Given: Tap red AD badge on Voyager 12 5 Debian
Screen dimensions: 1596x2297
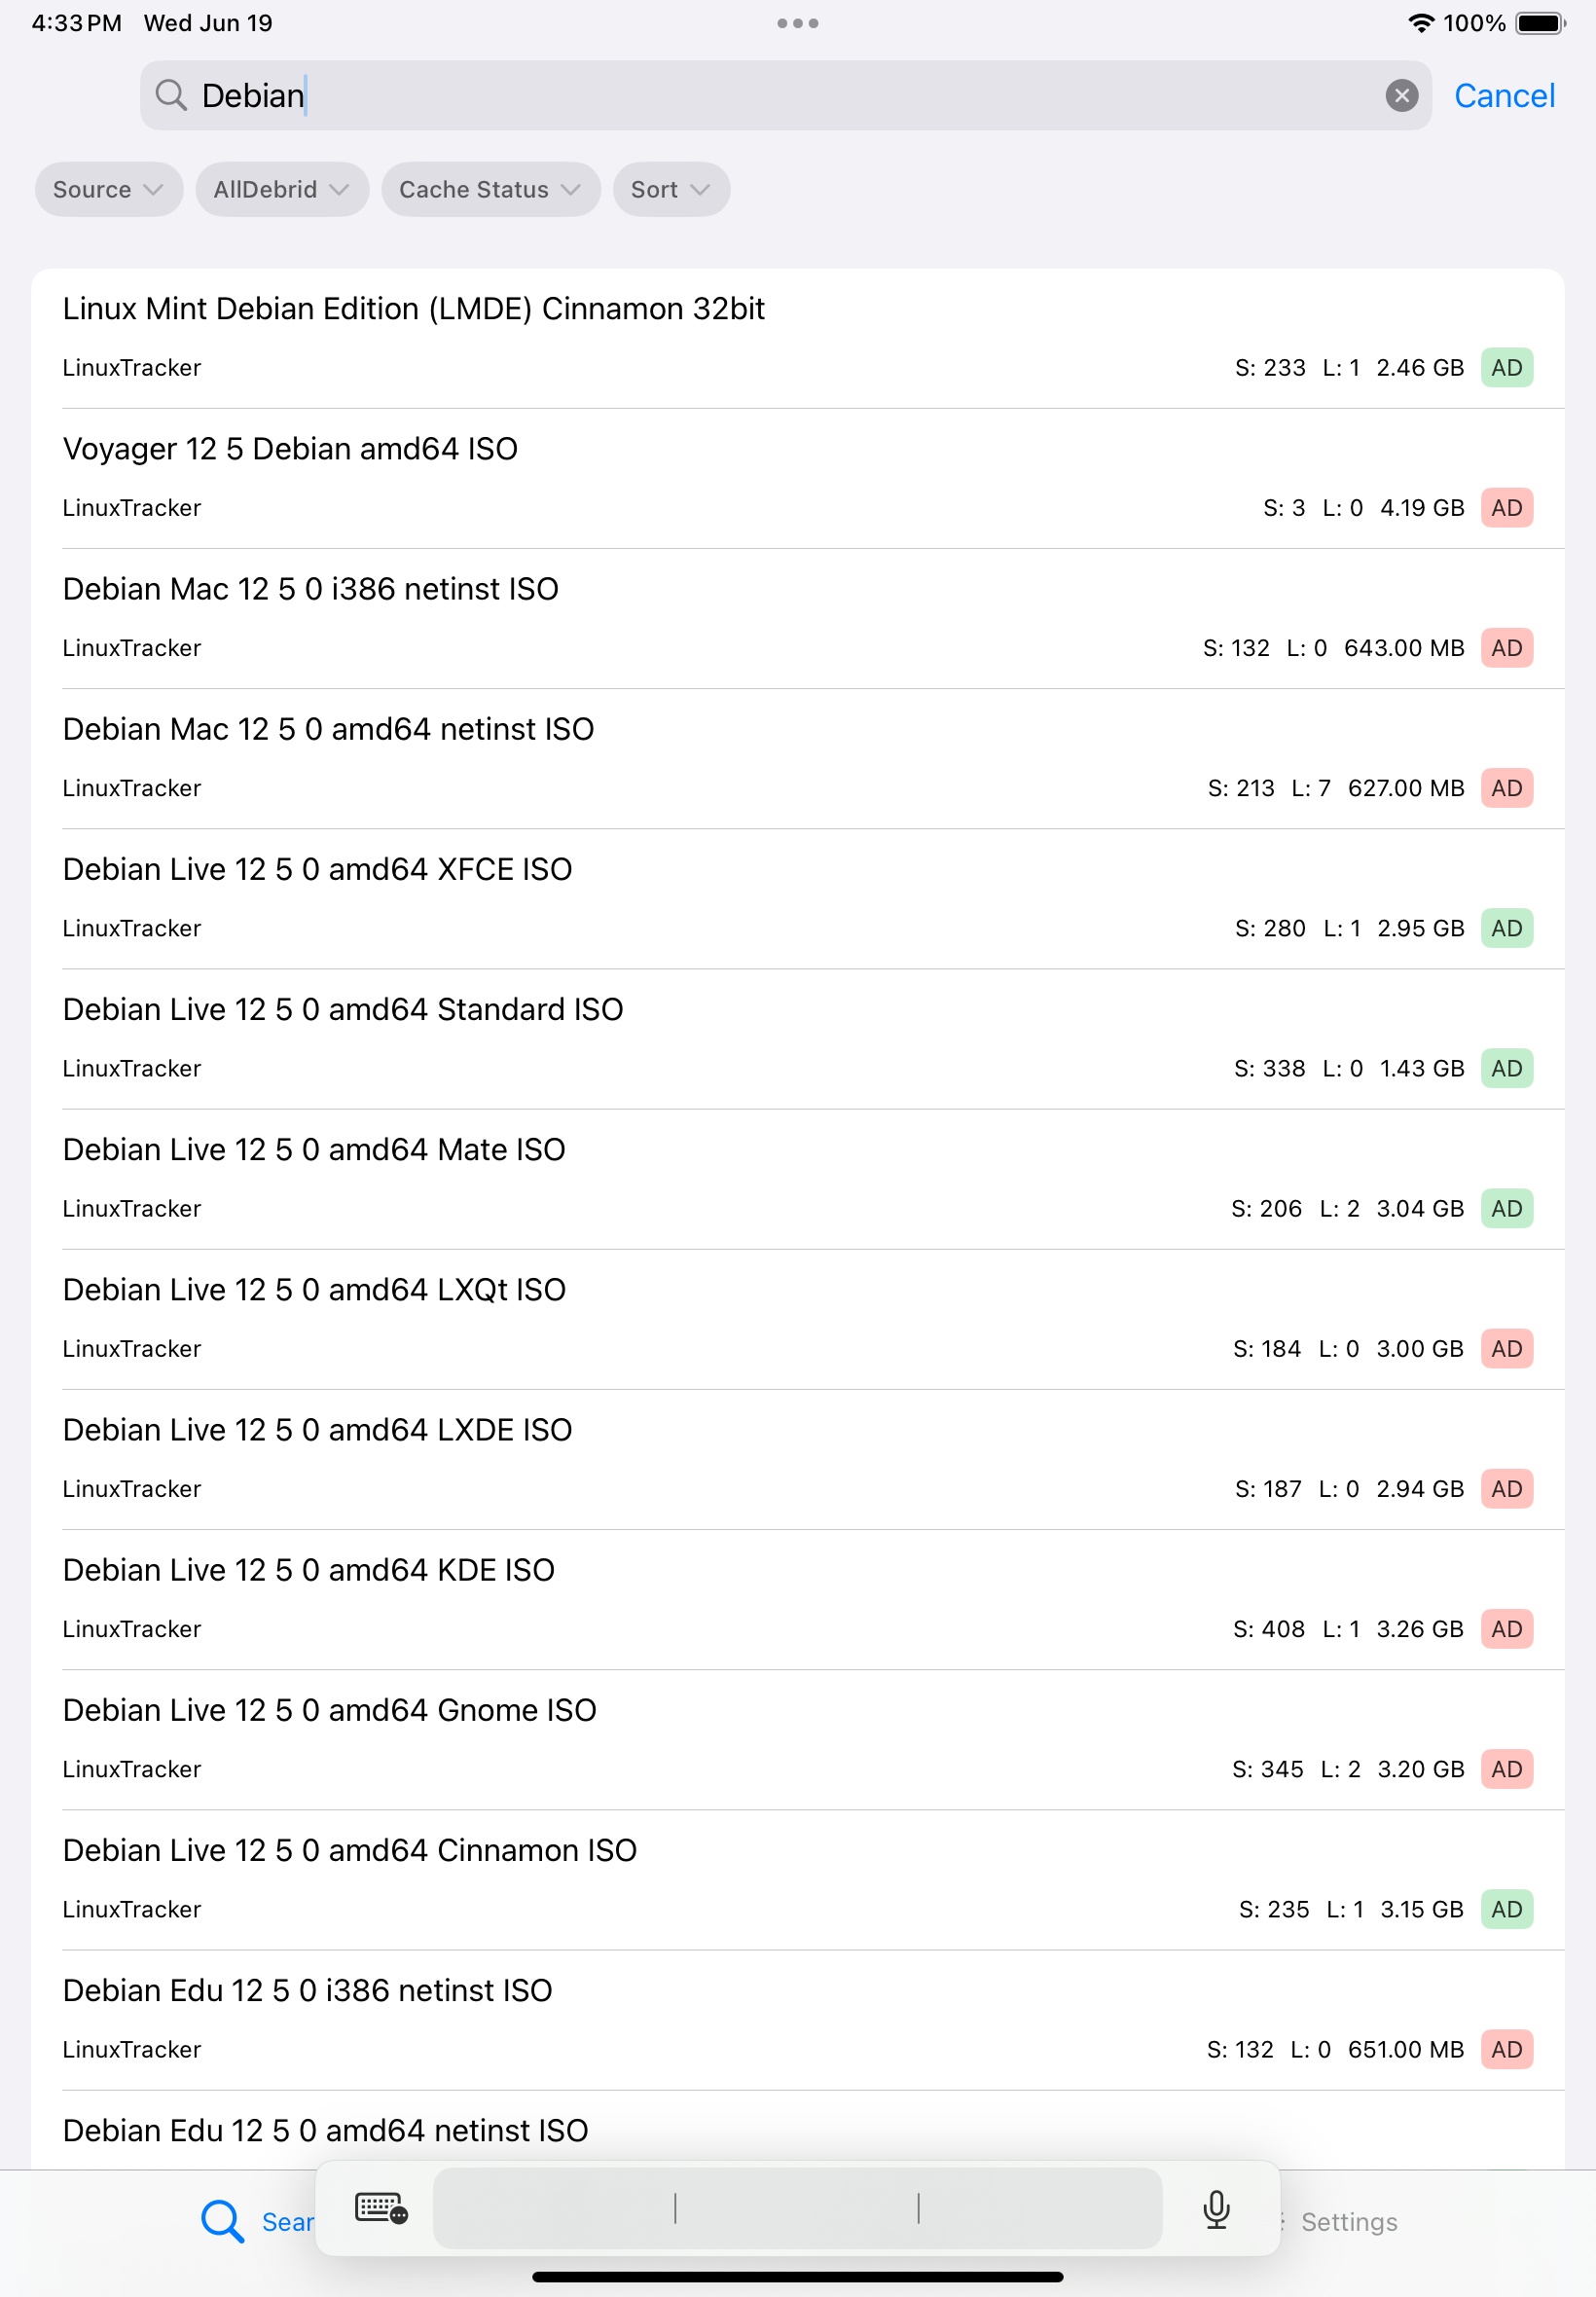Looking at the screenshot, I should coord(1506,508).
